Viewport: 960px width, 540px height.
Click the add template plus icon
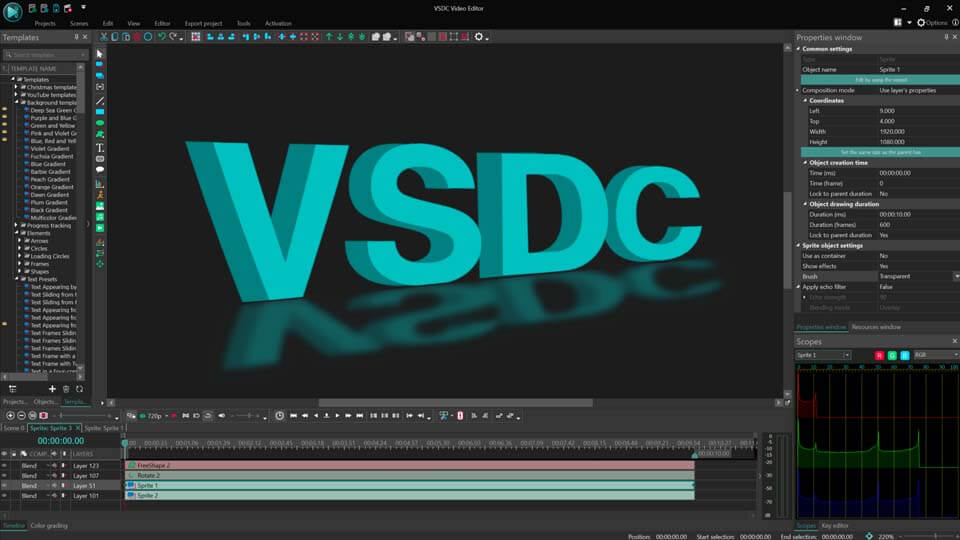click(x=52, y=389)
